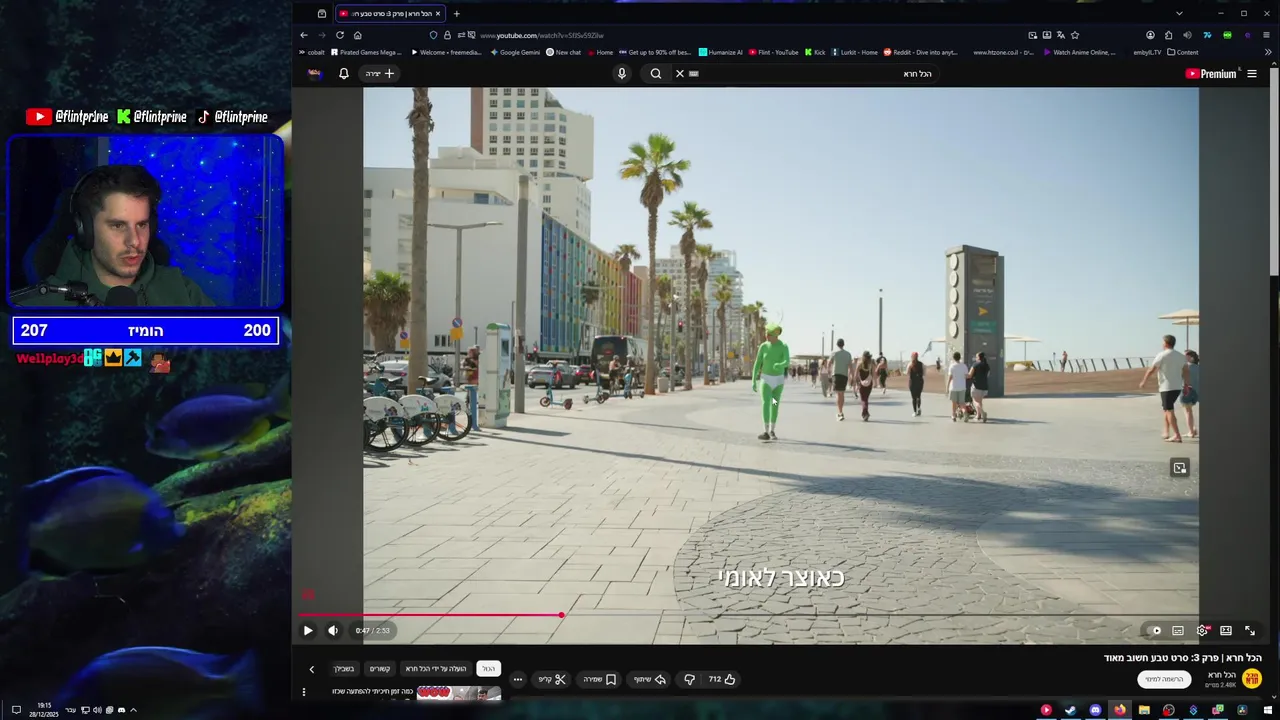Play the YouTube video
Screen dimensions: 1280x720
(308, 630)
